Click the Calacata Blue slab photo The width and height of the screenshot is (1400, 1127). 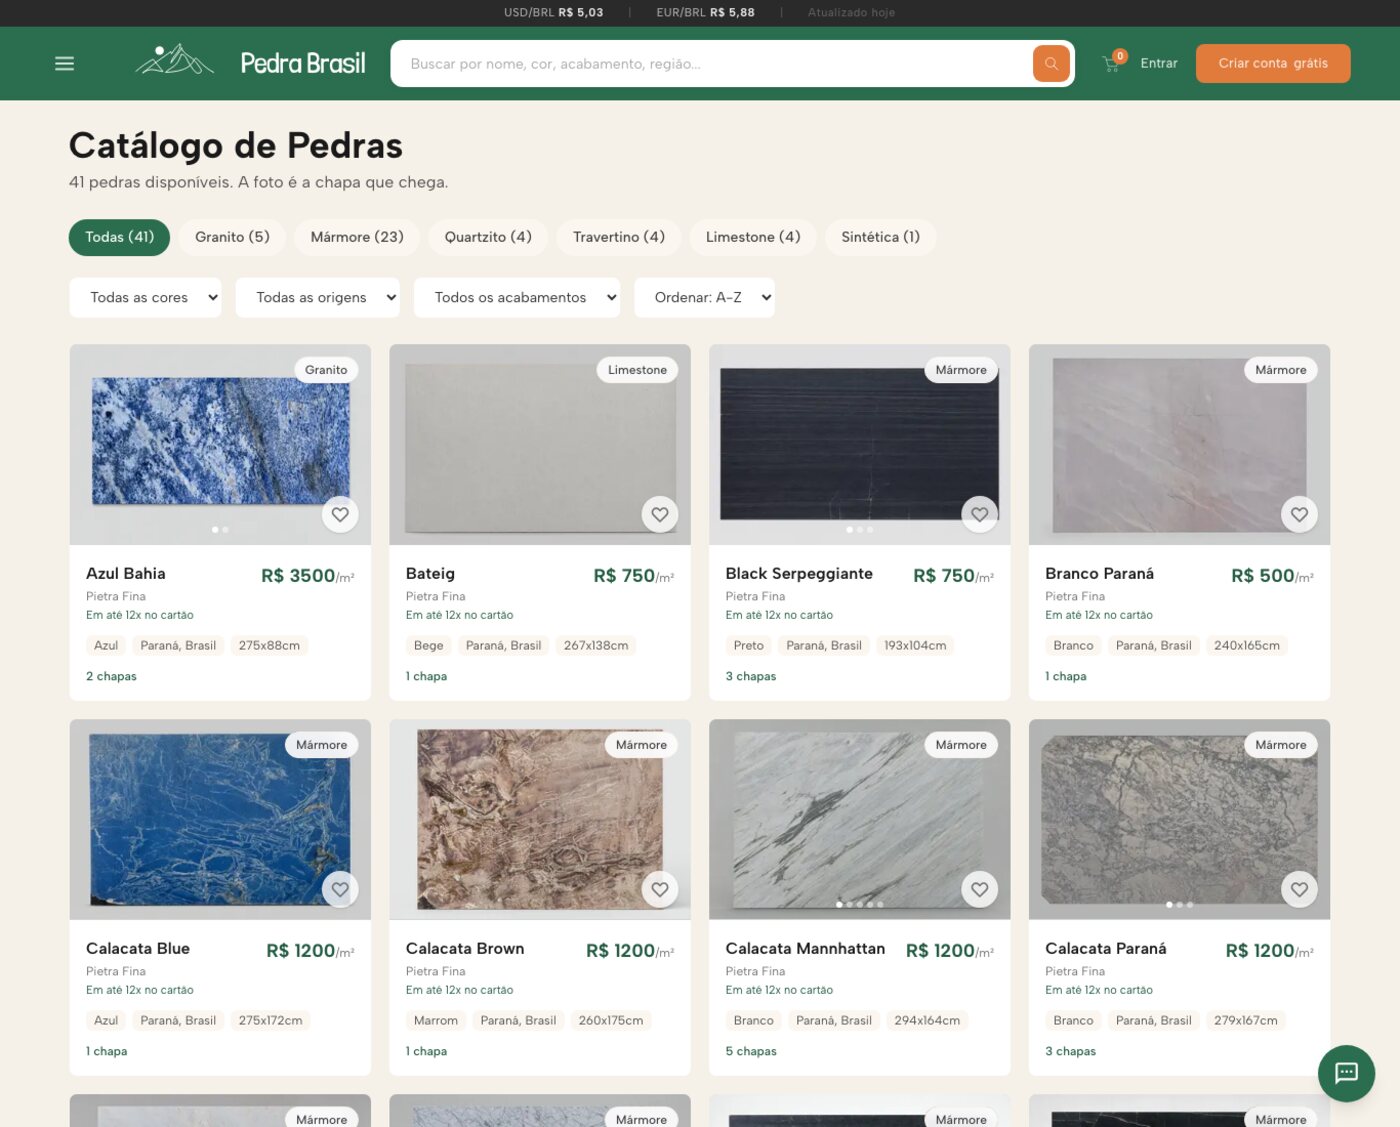pos(220,818)
